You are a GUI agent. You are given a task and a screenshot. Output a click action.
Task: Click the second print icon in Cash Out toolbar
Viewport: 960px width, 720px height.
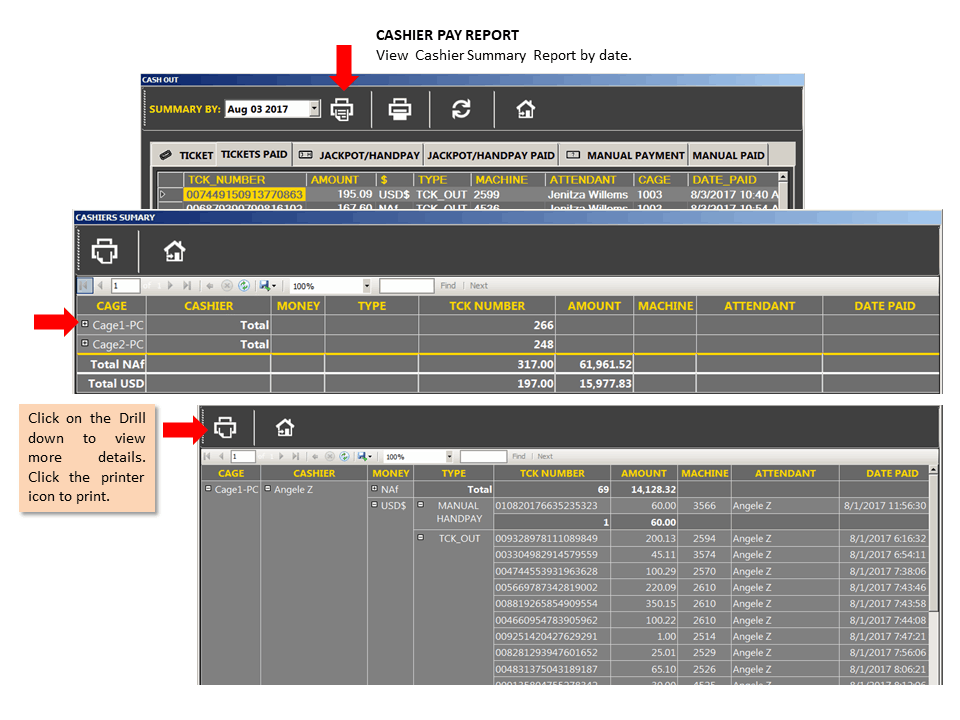coord(400,110)
